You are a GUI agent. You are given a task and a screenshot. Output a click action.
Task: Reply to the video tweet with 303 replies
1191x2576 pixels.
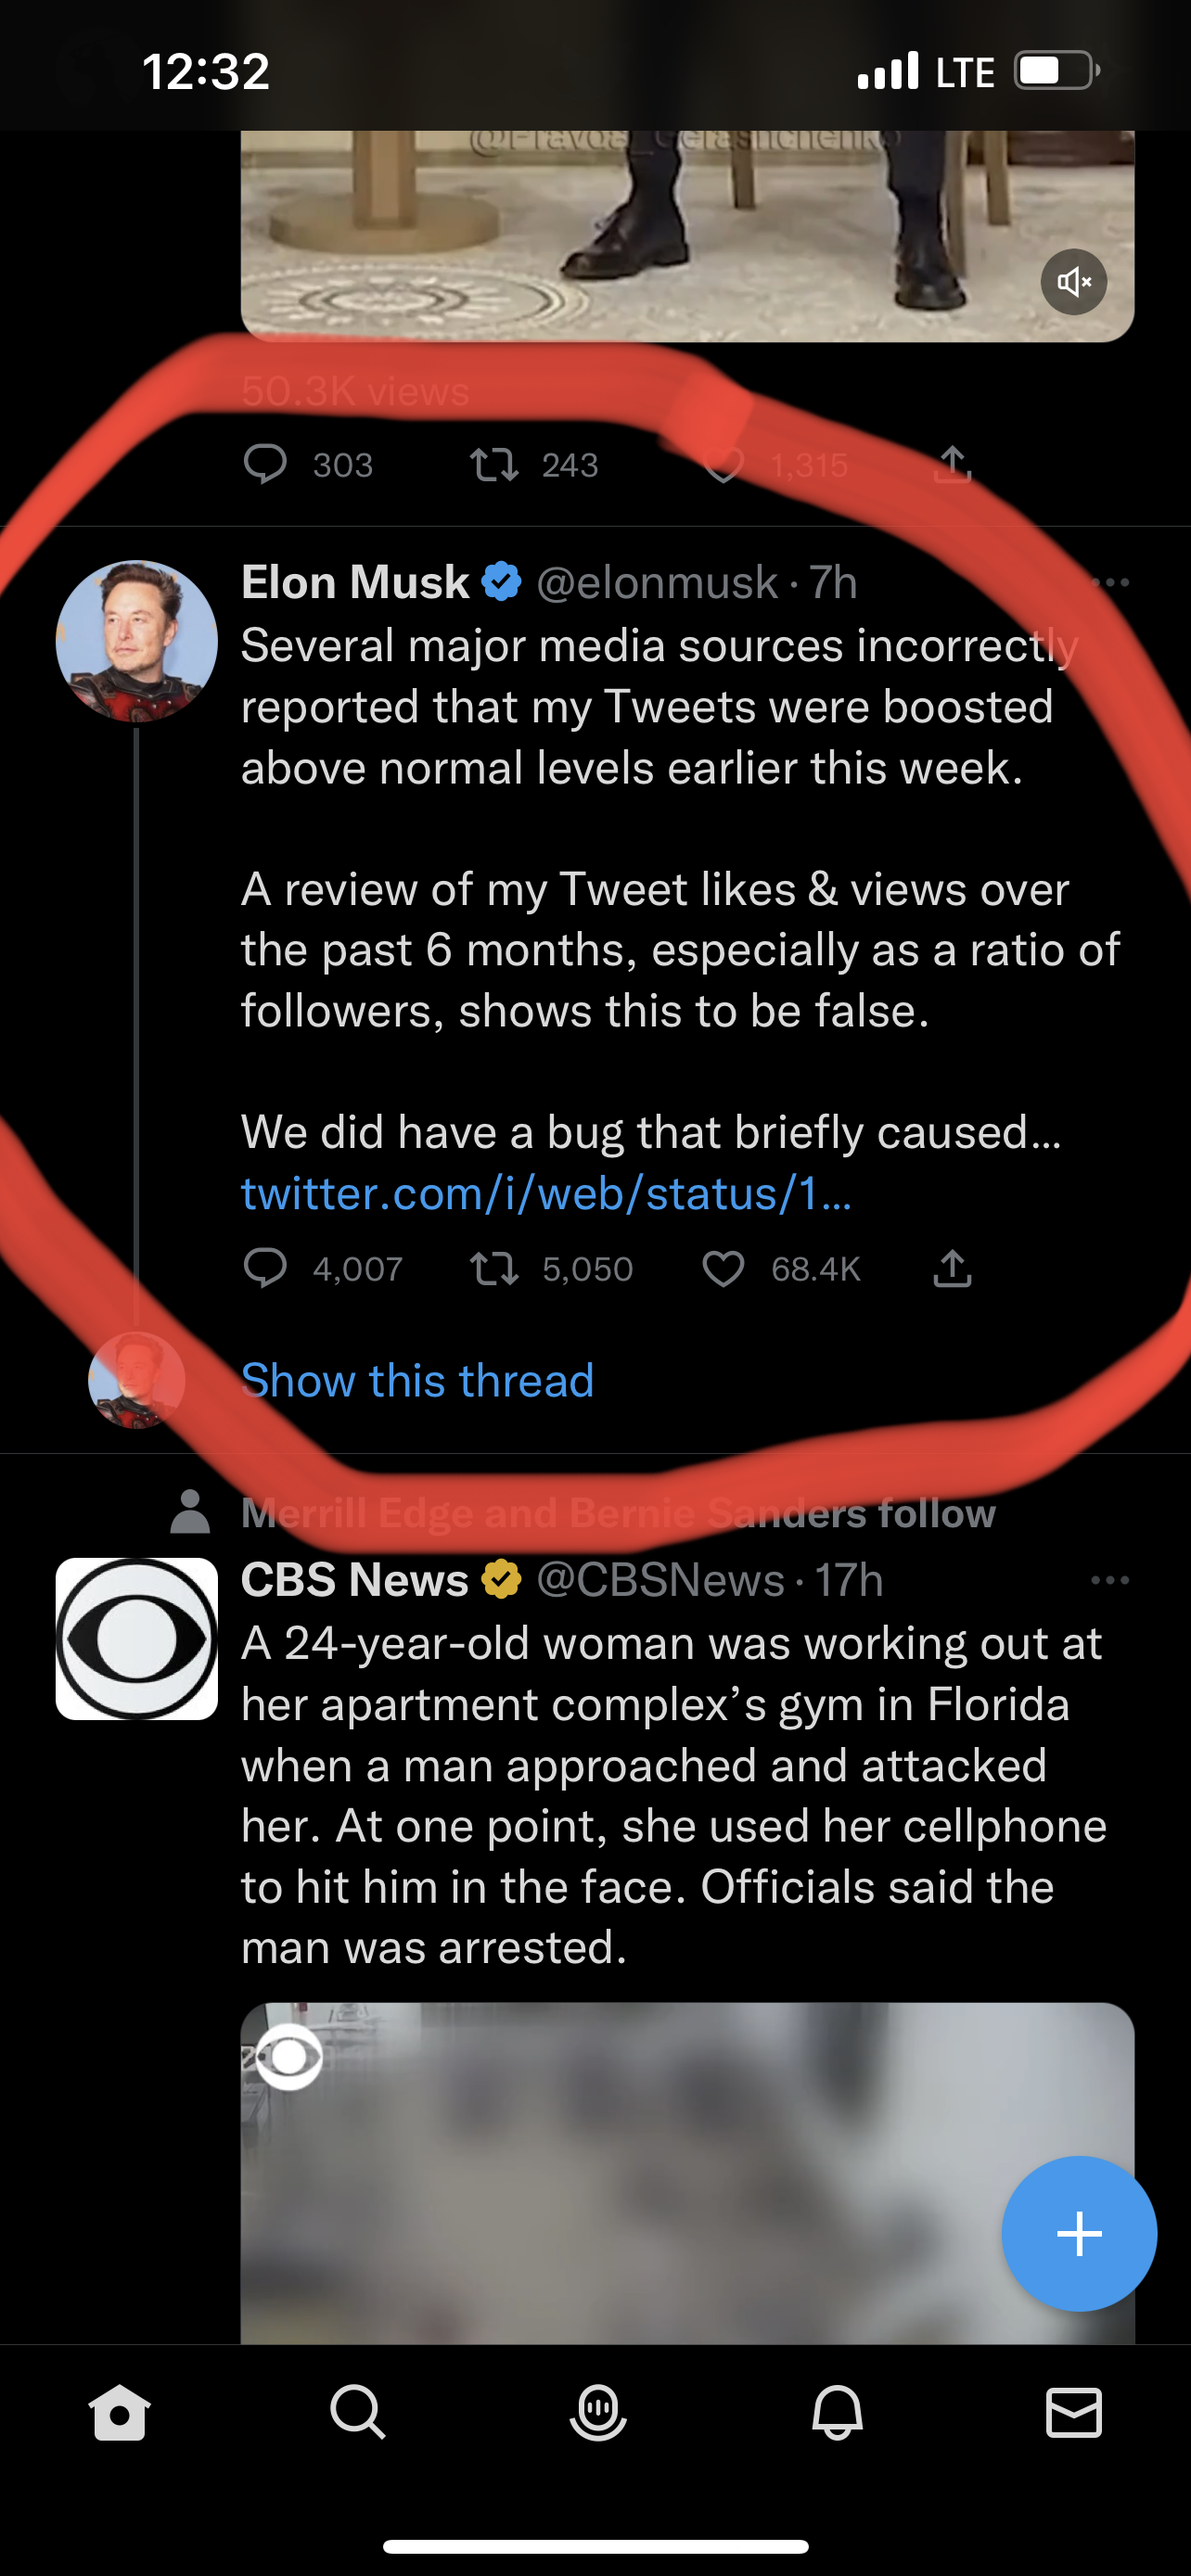coord(265,465)
